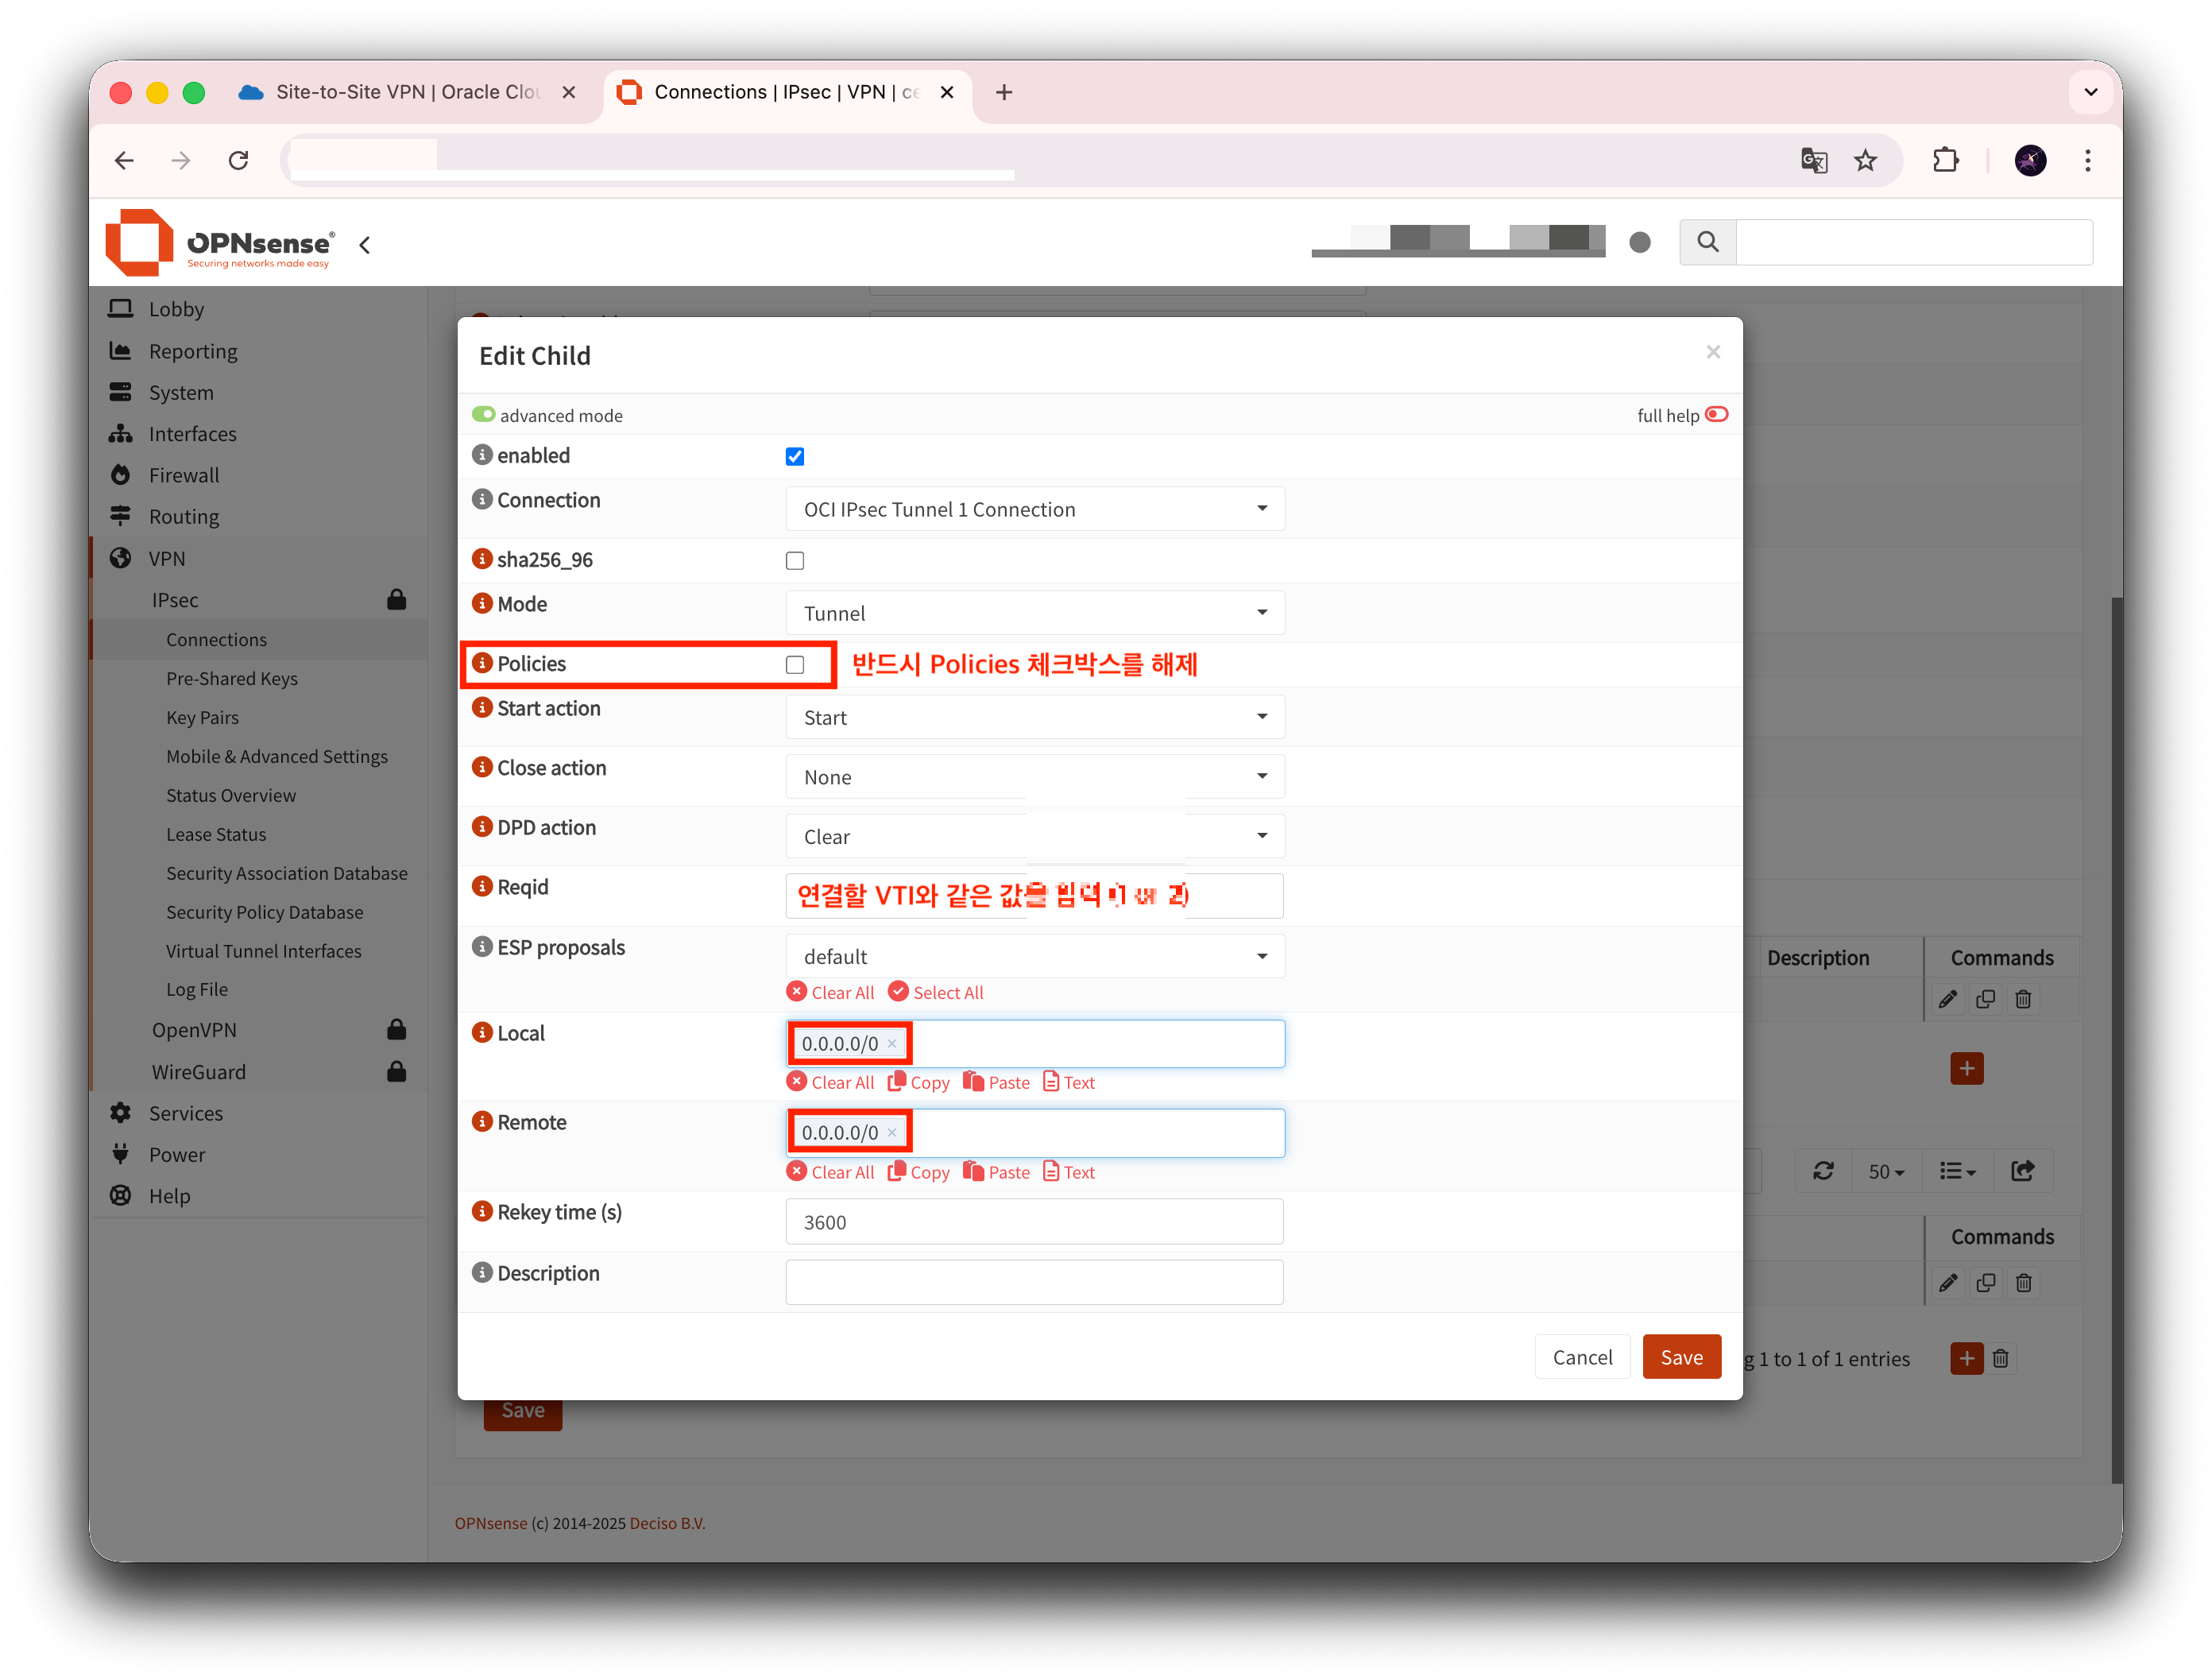
Task: Click the Paste icon under Local field
Action: coord(973,1082)
